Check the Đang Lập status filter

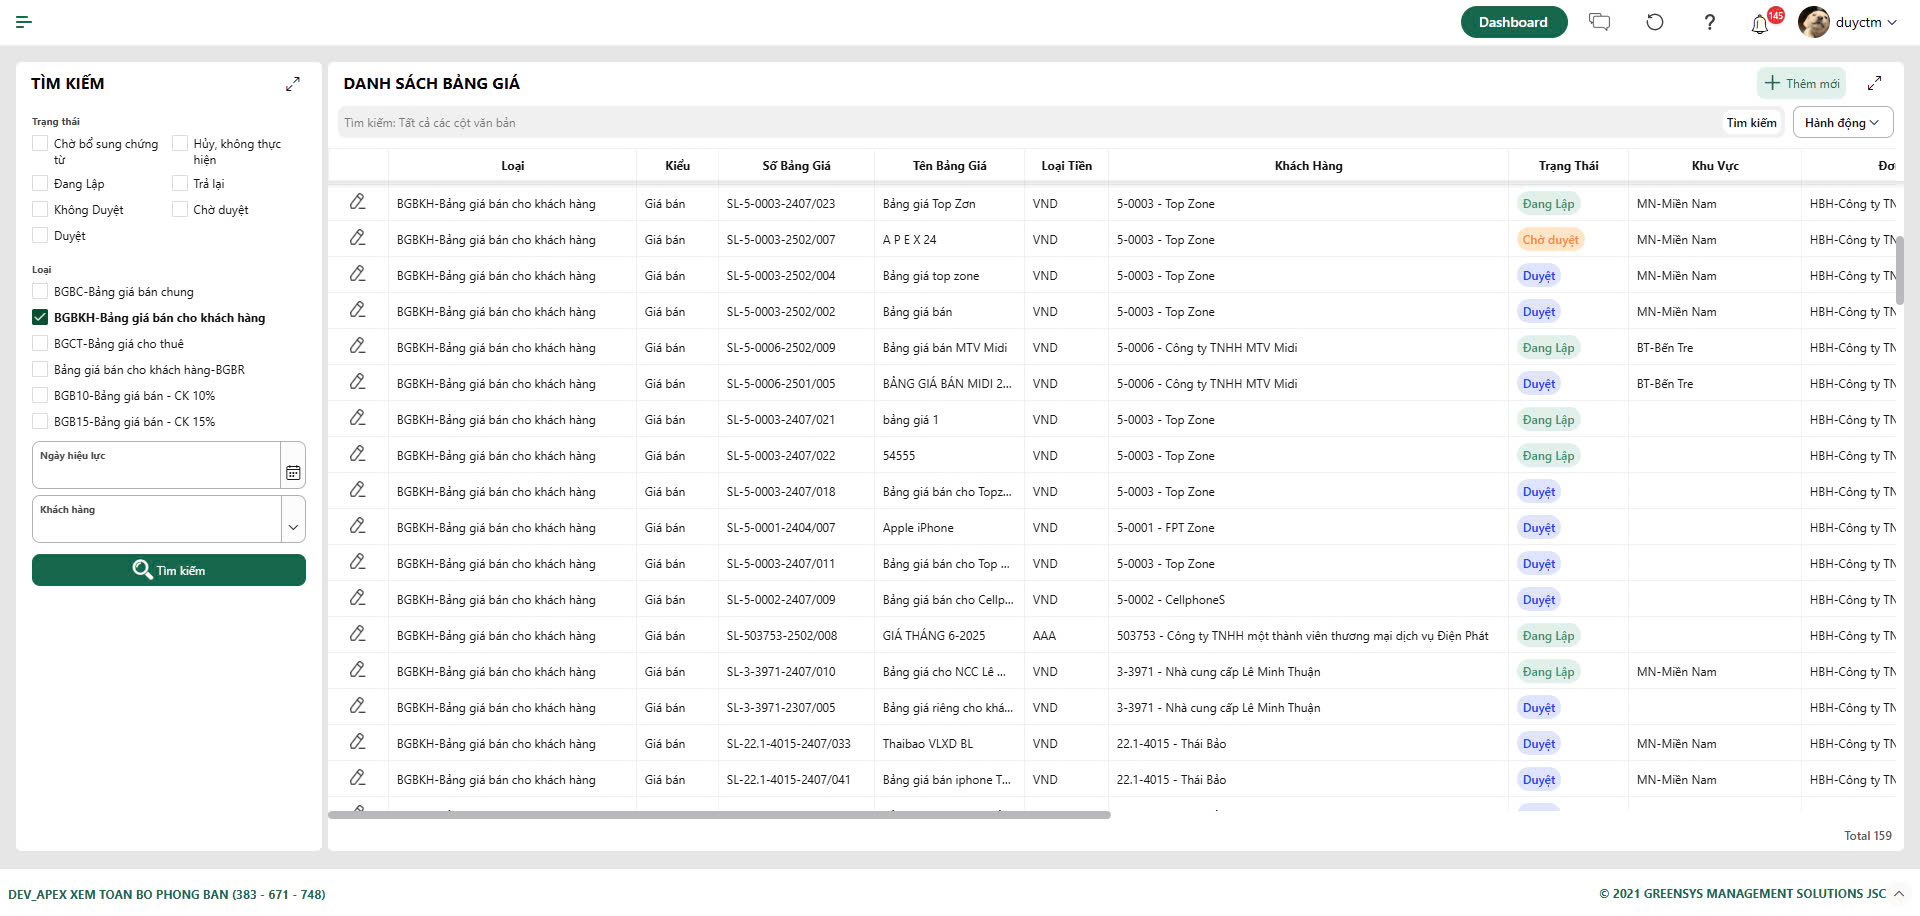point(40,183)
